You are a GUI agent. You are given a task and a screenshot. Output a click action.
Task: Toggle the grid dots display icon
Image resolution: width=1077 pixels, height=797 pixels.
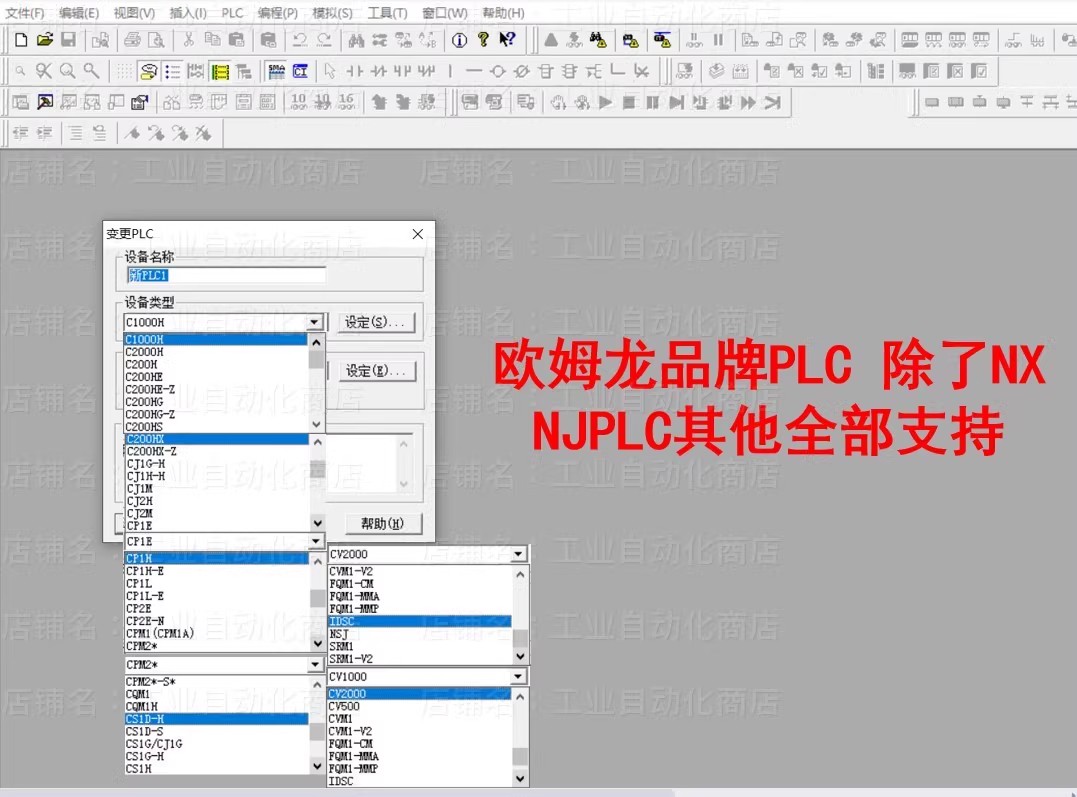coord(124,71)
